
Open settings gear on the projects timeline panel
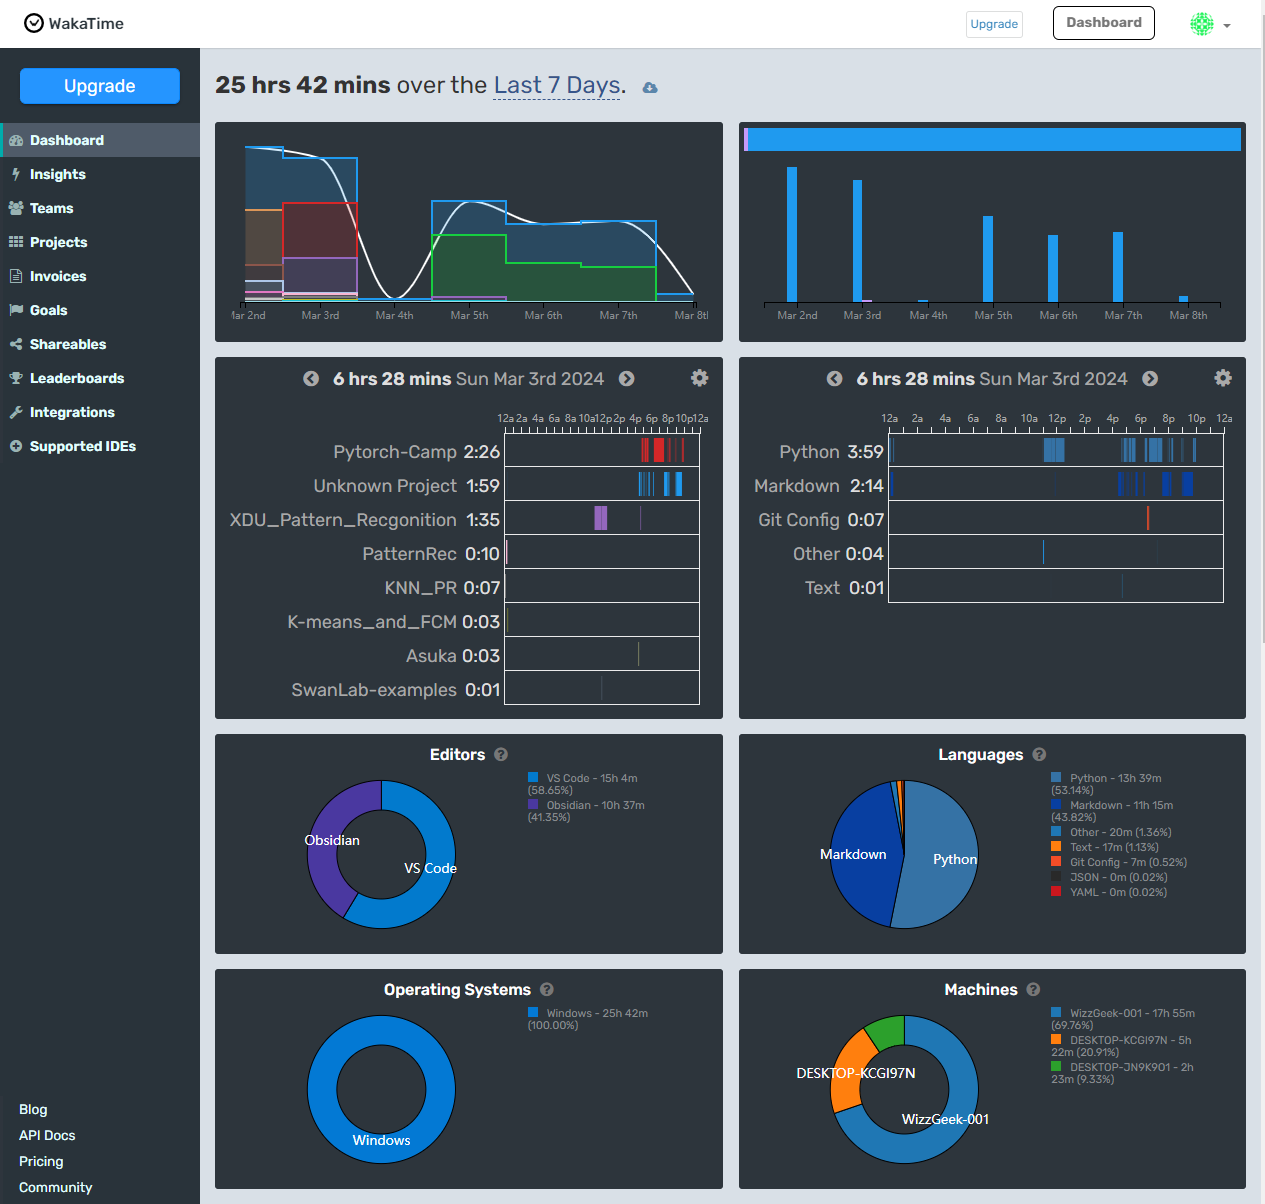point(700,378)
